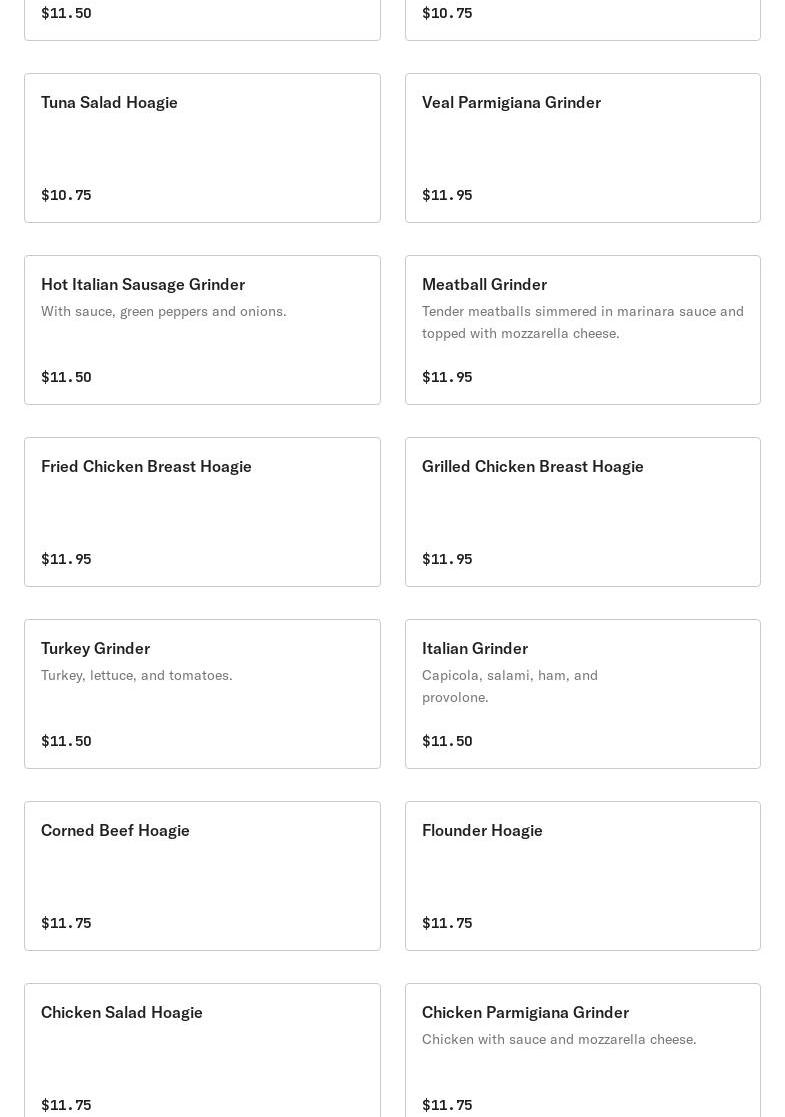Click the $11.95 price on Meatball Grinder
The image size is (785, 1117).
pyautogui.click(x=447, y=377)
